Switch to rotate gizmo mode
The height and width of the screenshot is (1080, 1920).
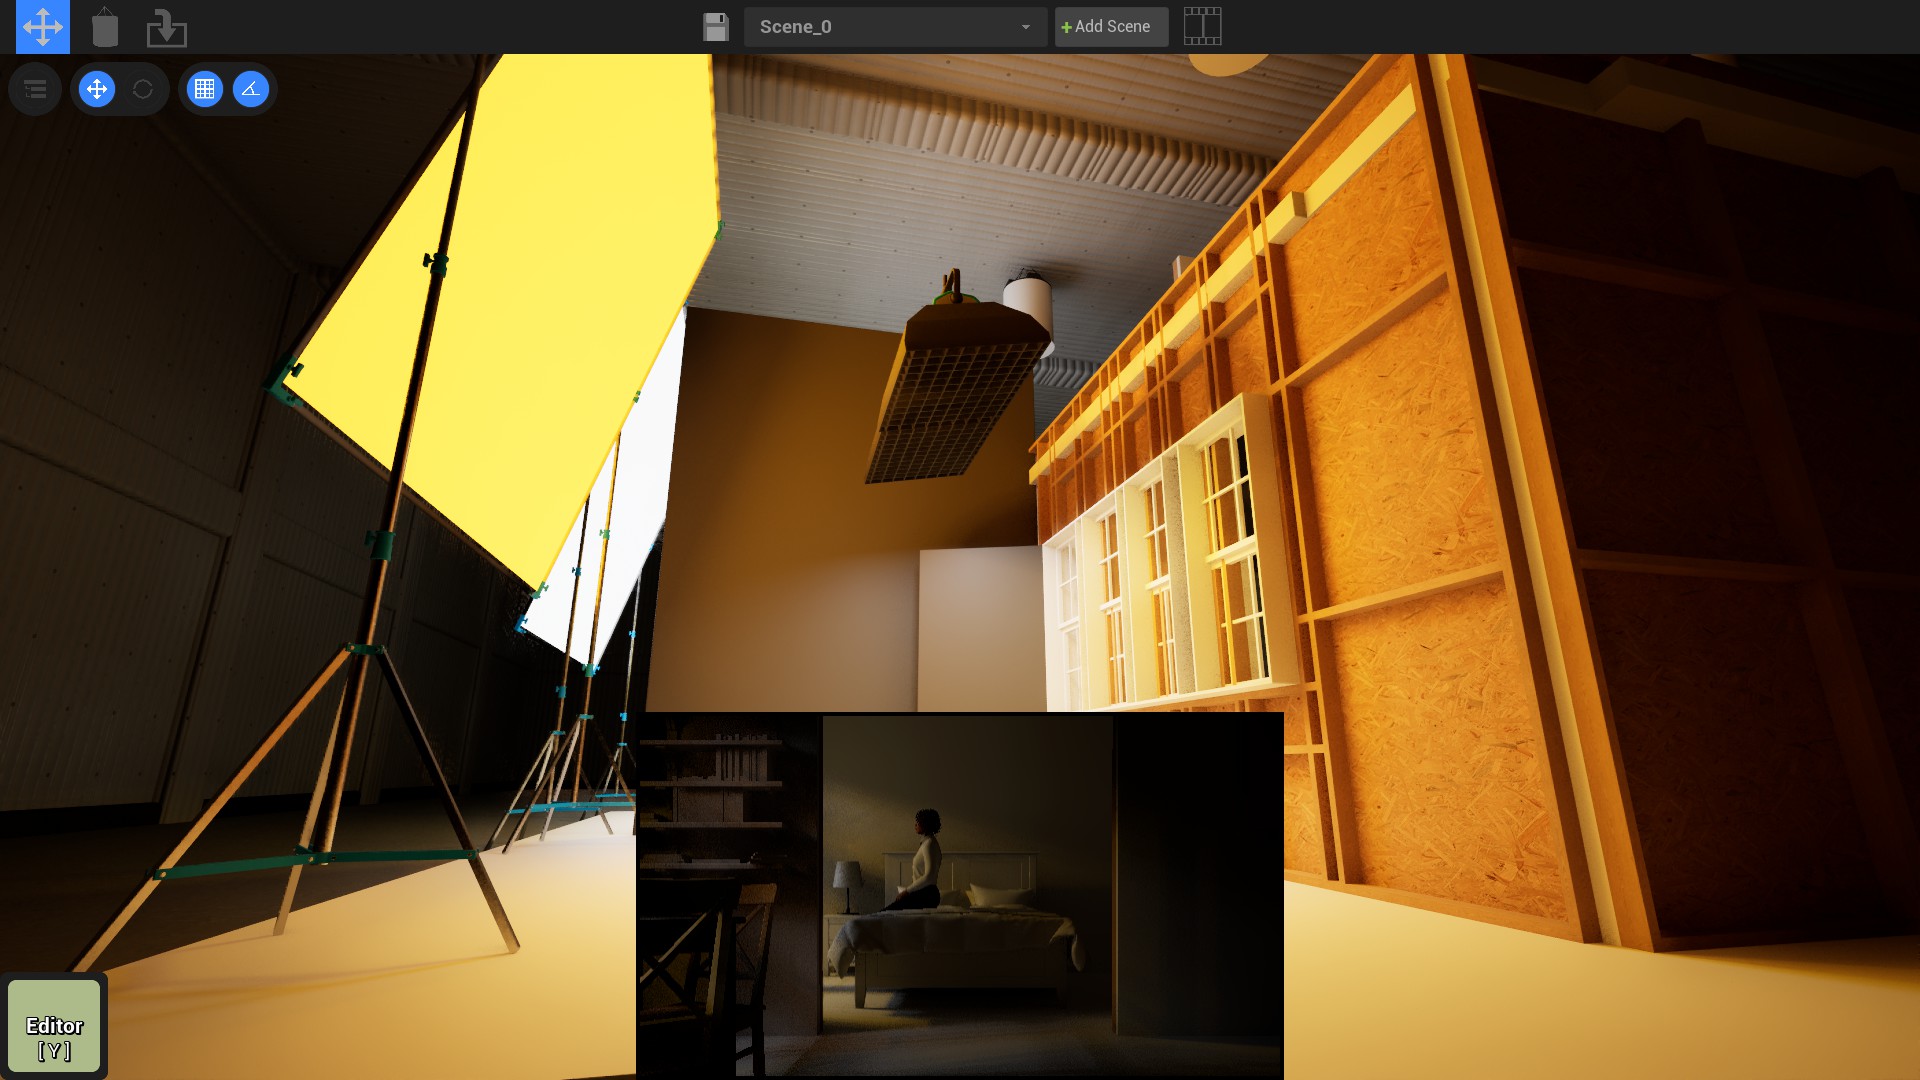click(143, 89)
